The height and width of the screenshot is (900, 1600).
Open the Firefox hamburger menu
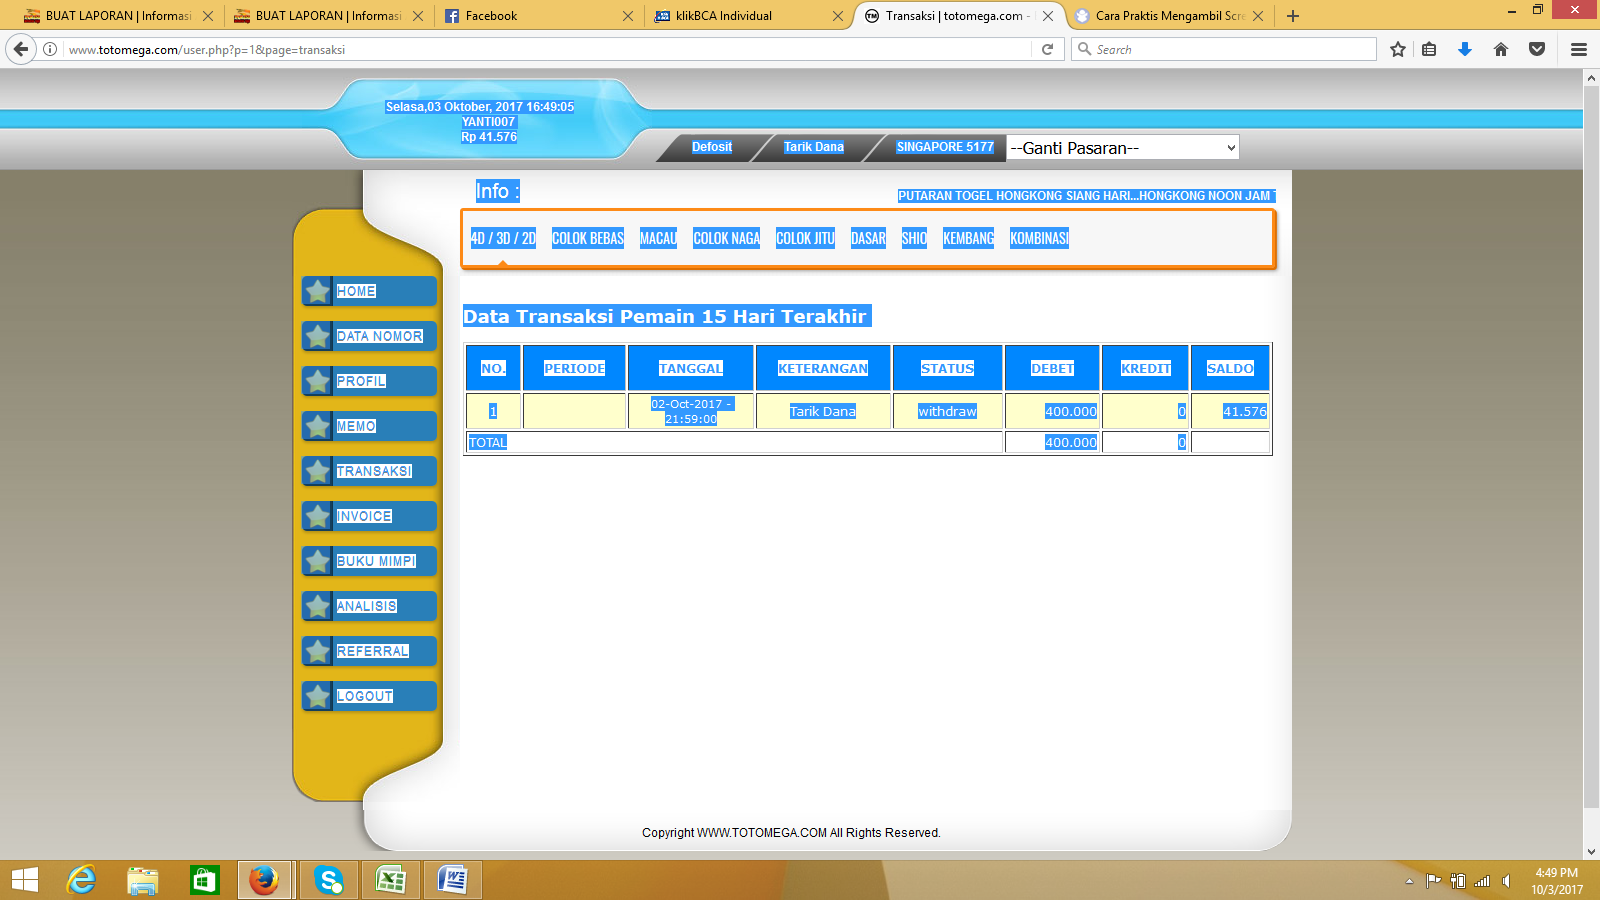point(1579,49)
